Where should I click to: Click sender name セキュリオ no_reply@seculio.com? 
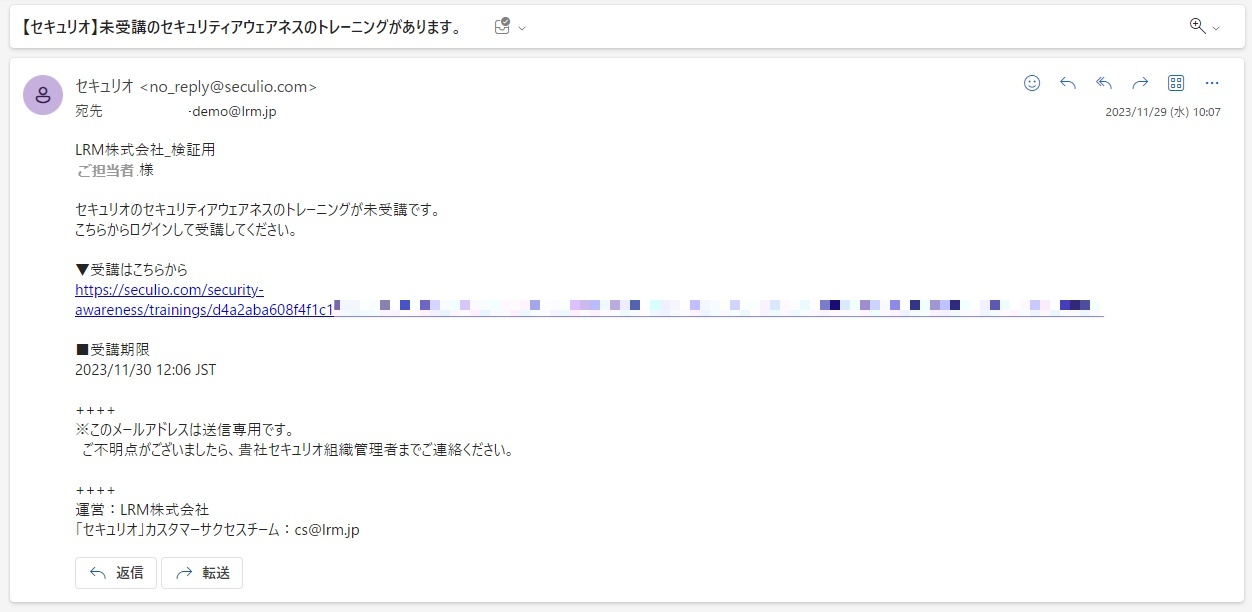[196, 87]
